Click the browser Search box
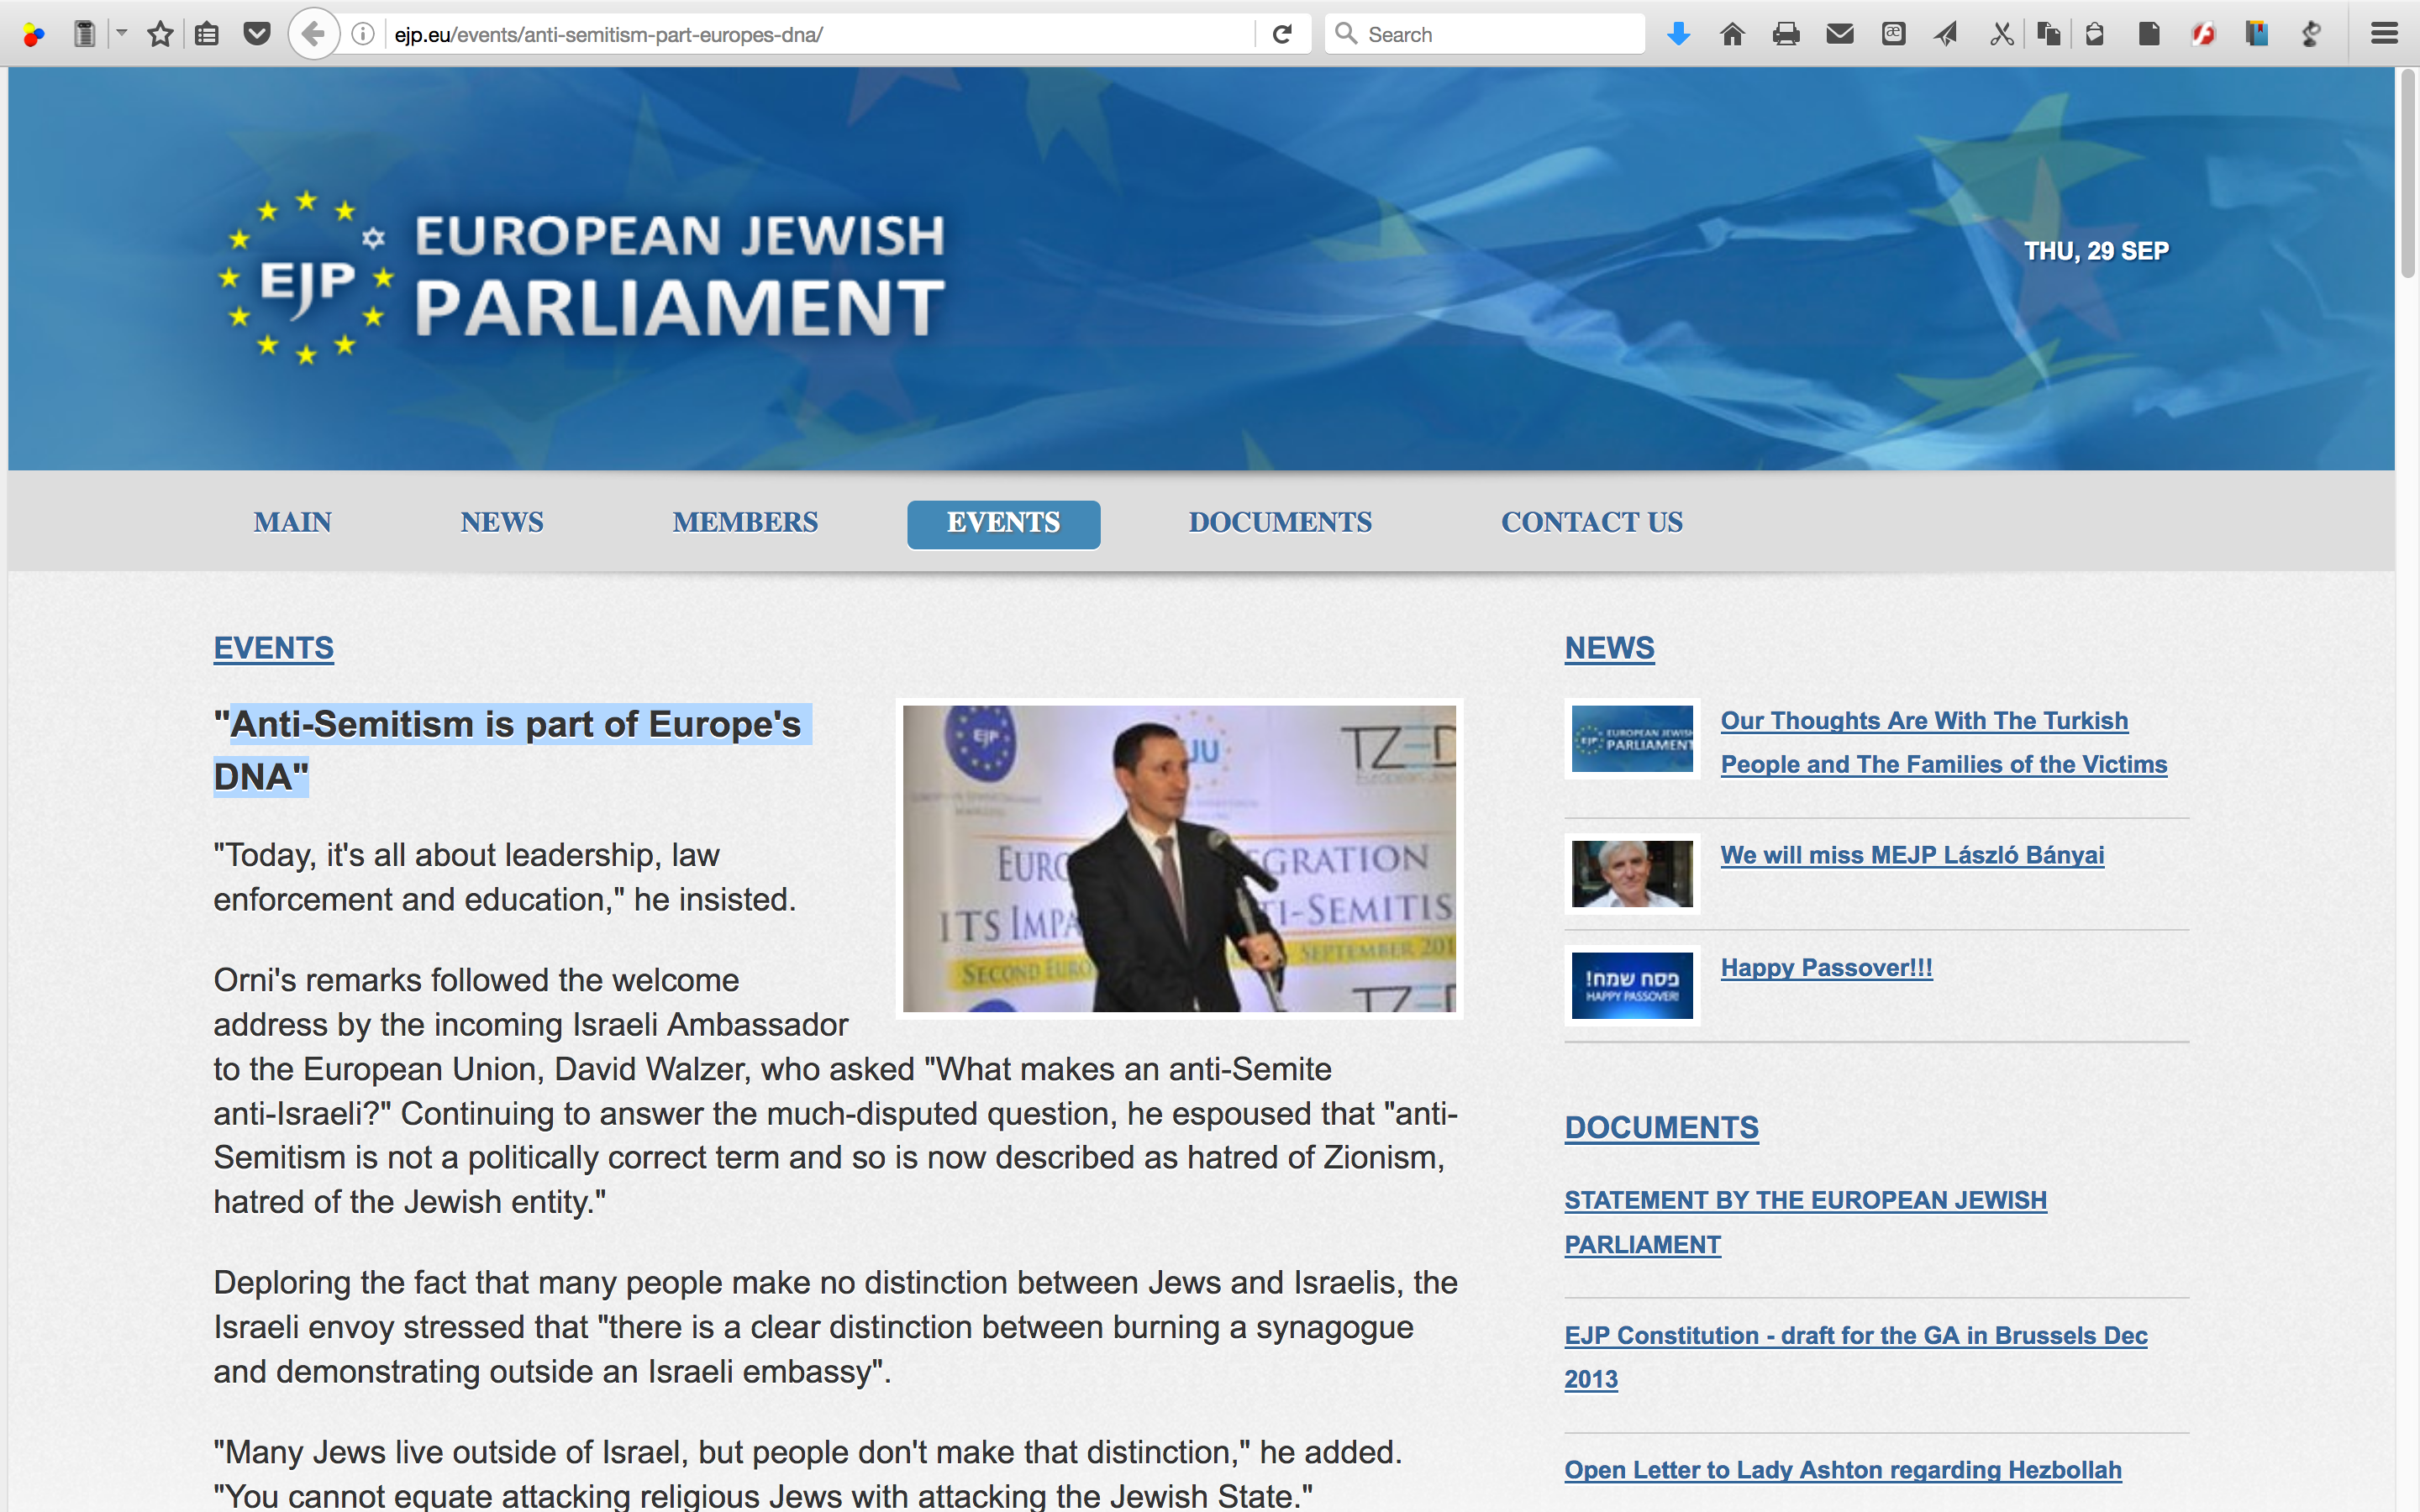The image size is (2420, 1512). click(1485, 35)
